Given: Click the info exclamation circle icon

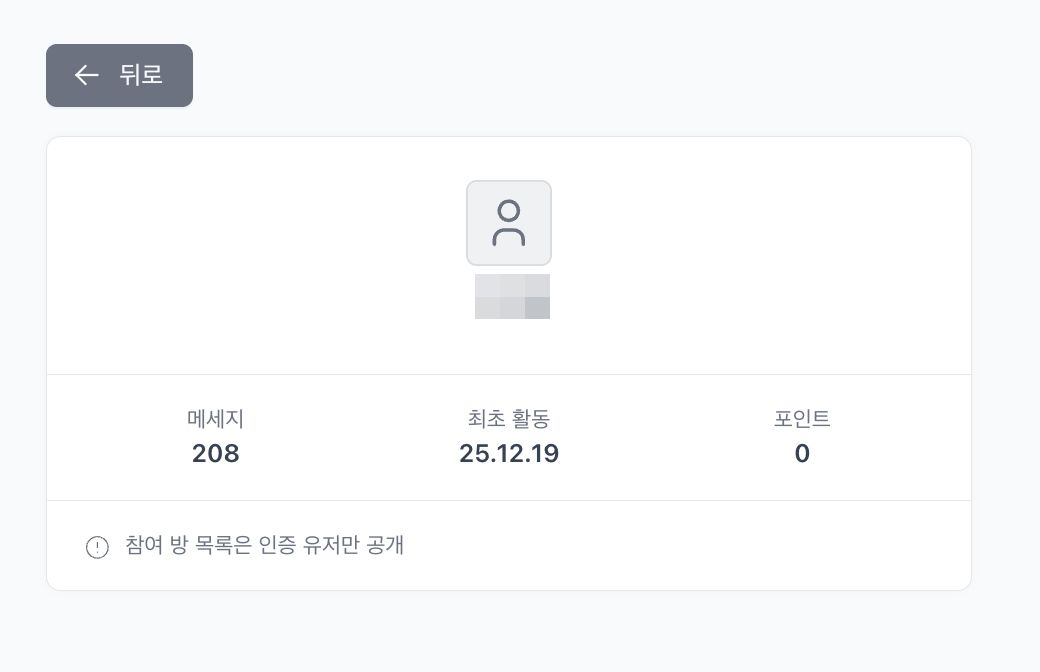Looking at the screenshot, I should coord(97,547).
